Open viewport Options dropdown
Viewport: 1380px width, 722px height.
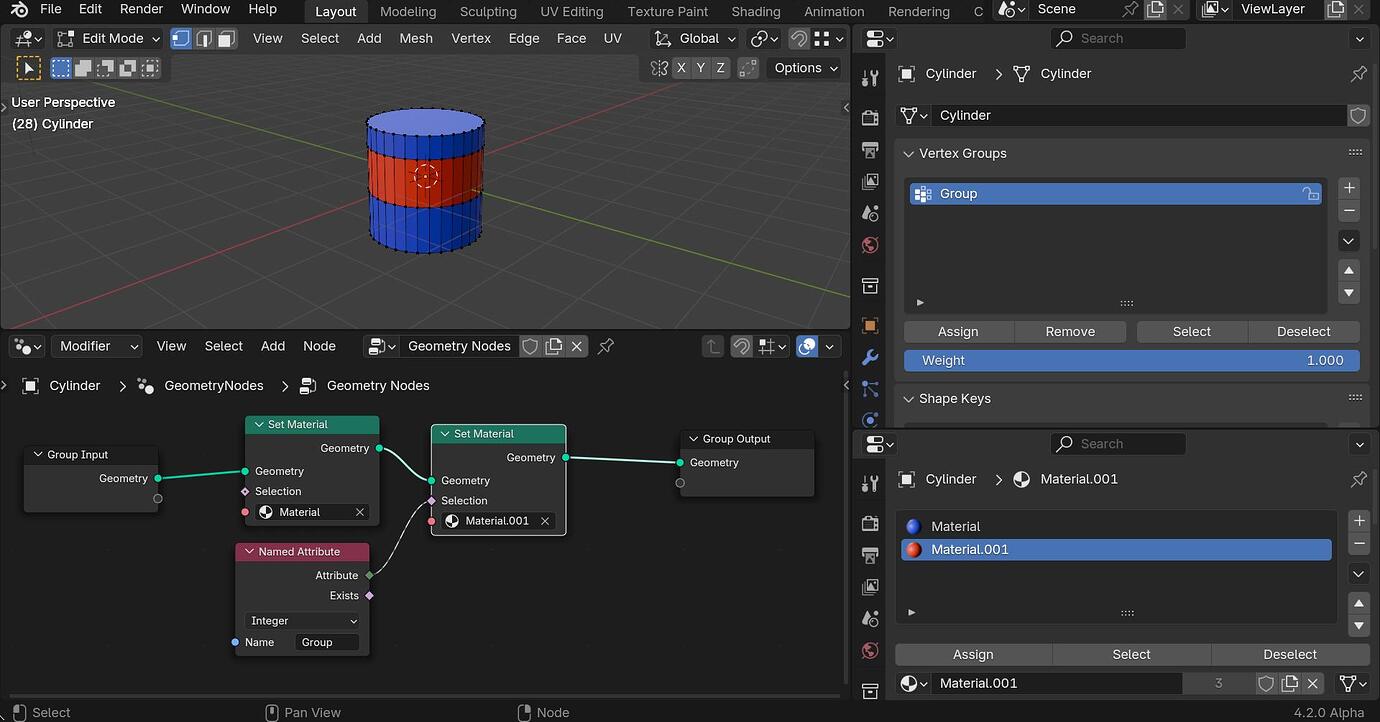tap(805, 68)
